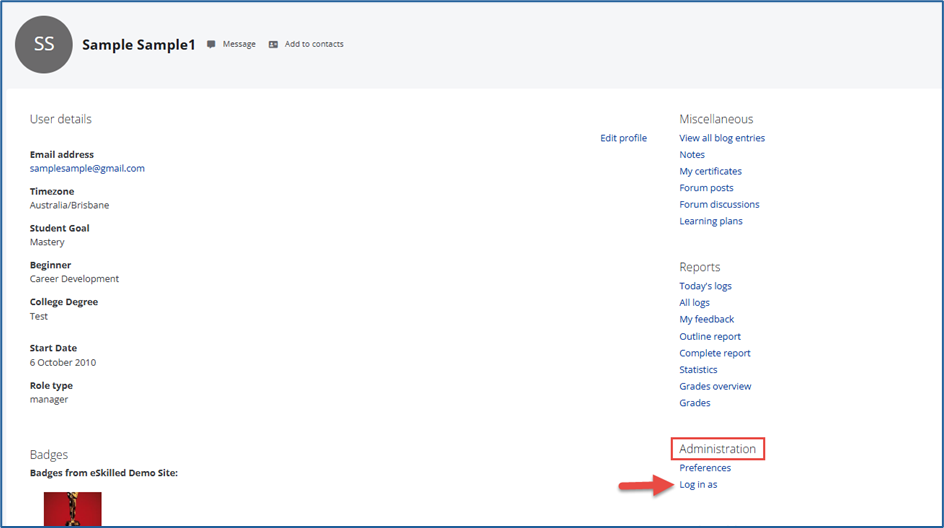
Task: Open the Edit profile link
Action: point(623,138)
